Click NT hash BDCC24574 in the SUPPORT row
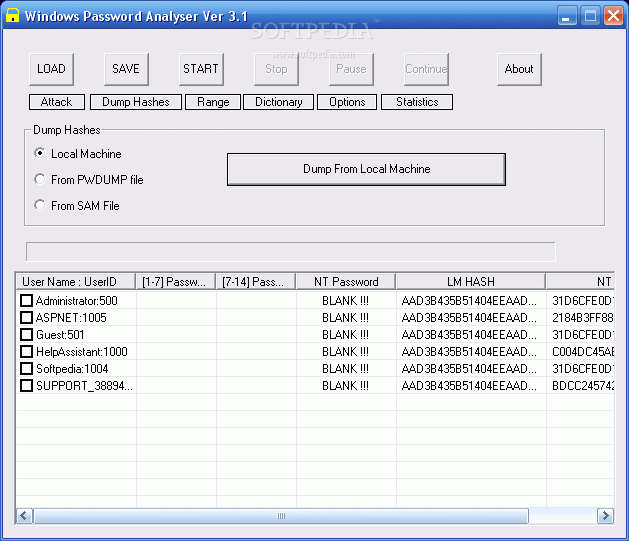629x541 pixels. coord(583,386)
